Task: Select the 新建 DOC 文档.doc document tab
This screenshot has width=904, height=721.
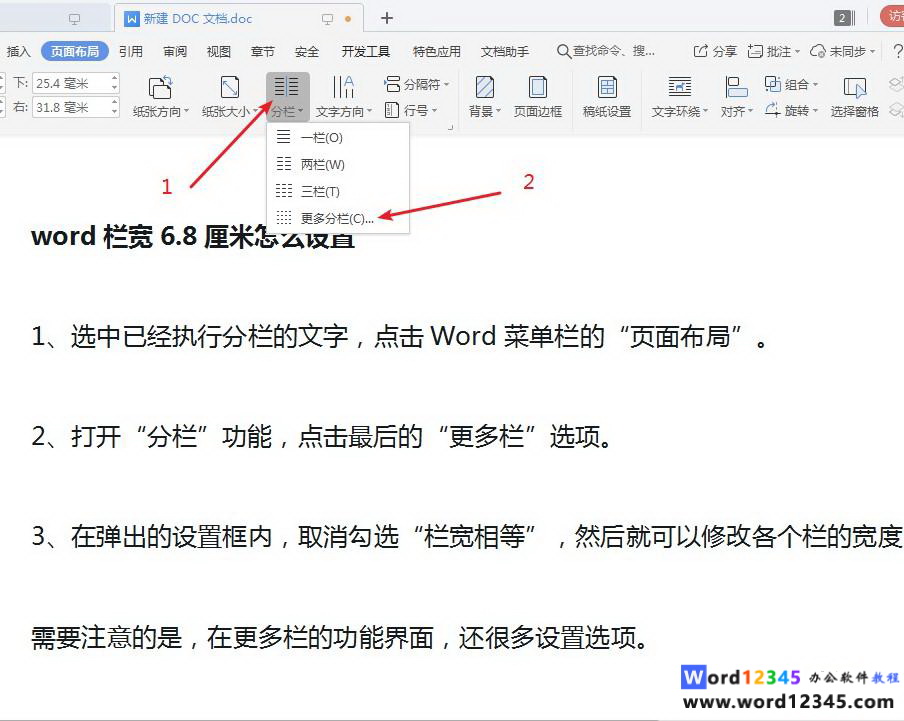Action: tap(239, 19)
